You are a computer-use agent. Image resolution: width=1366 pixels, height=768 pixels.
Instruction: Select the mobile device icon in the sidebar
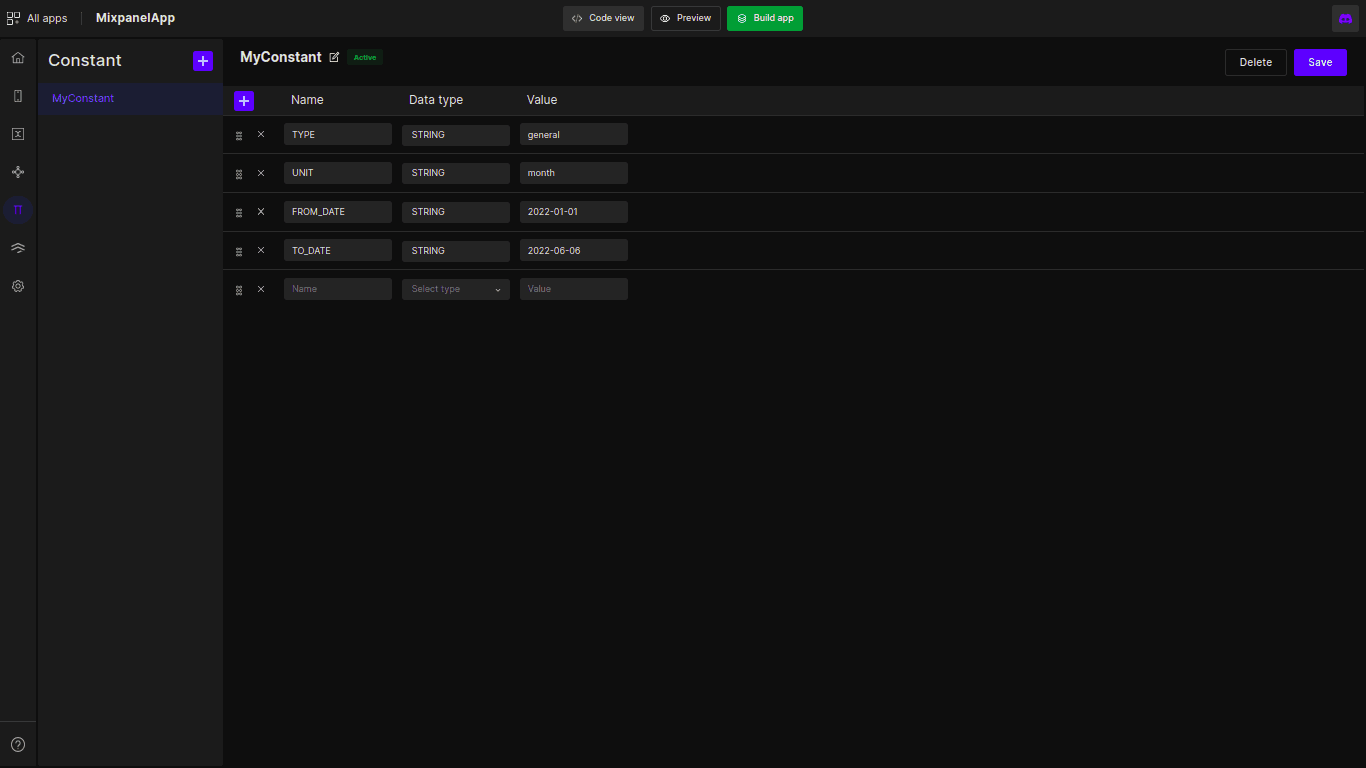(x=17, y=95)
